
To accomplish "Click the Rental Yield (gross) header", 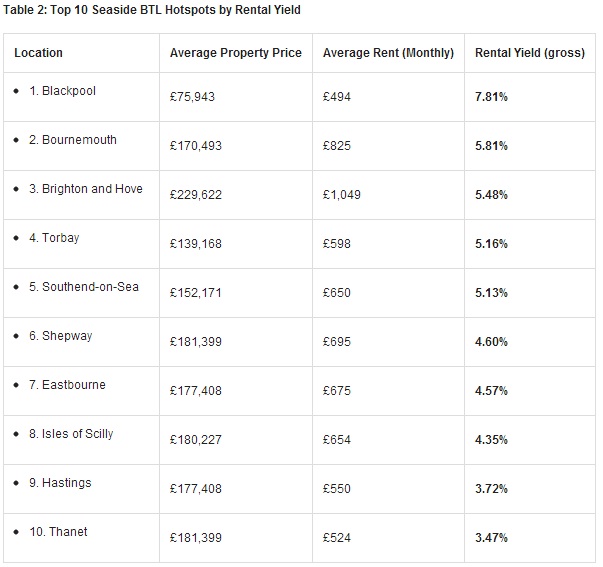I will [530, 53].
